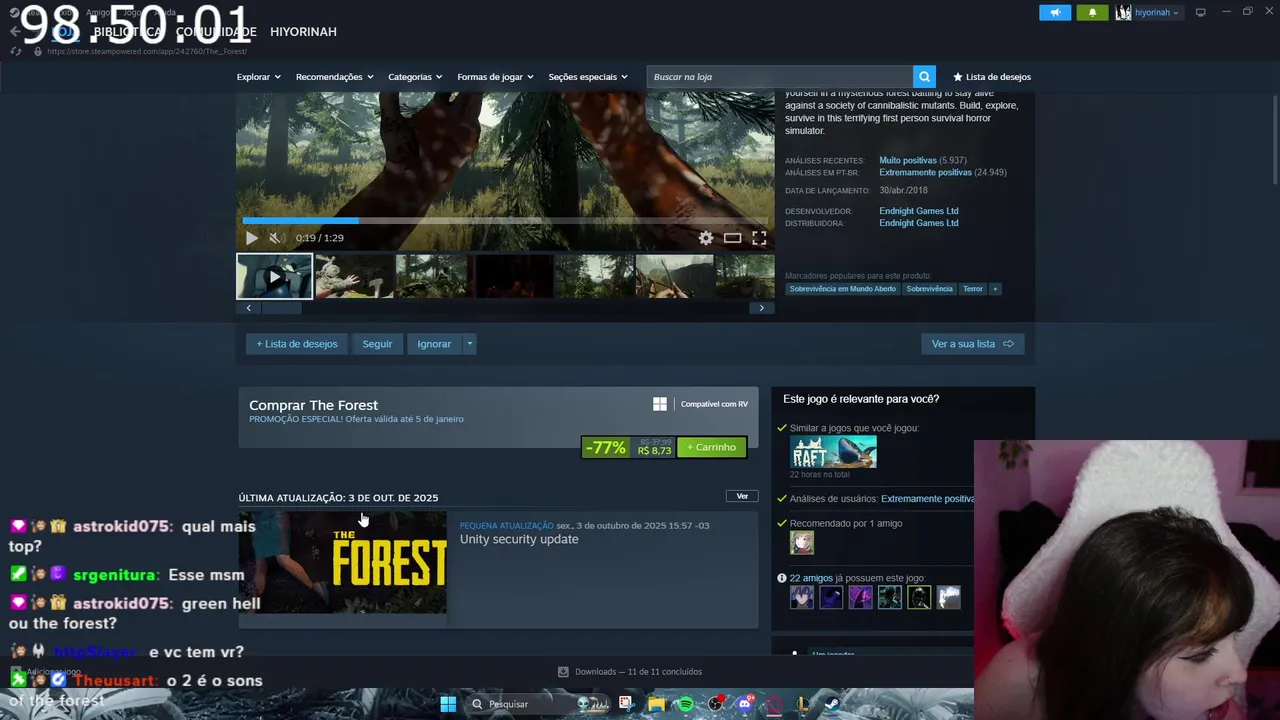Switch to COMUNIDADE tab

click(216, 32)
